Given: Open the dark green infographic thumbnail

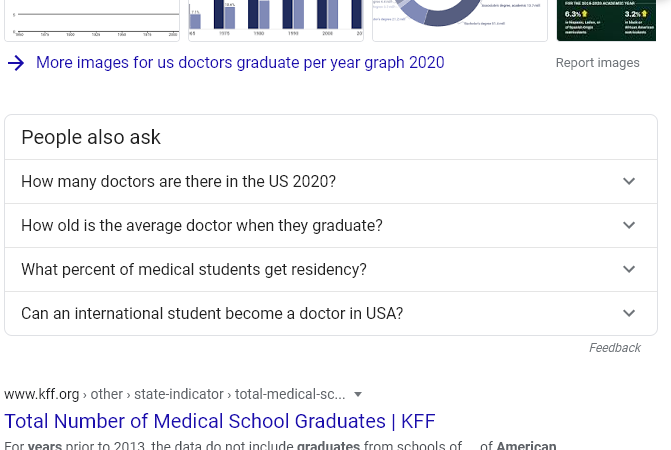Looking at the screenshot, I should pyautogui.click(x=606, y=21).
